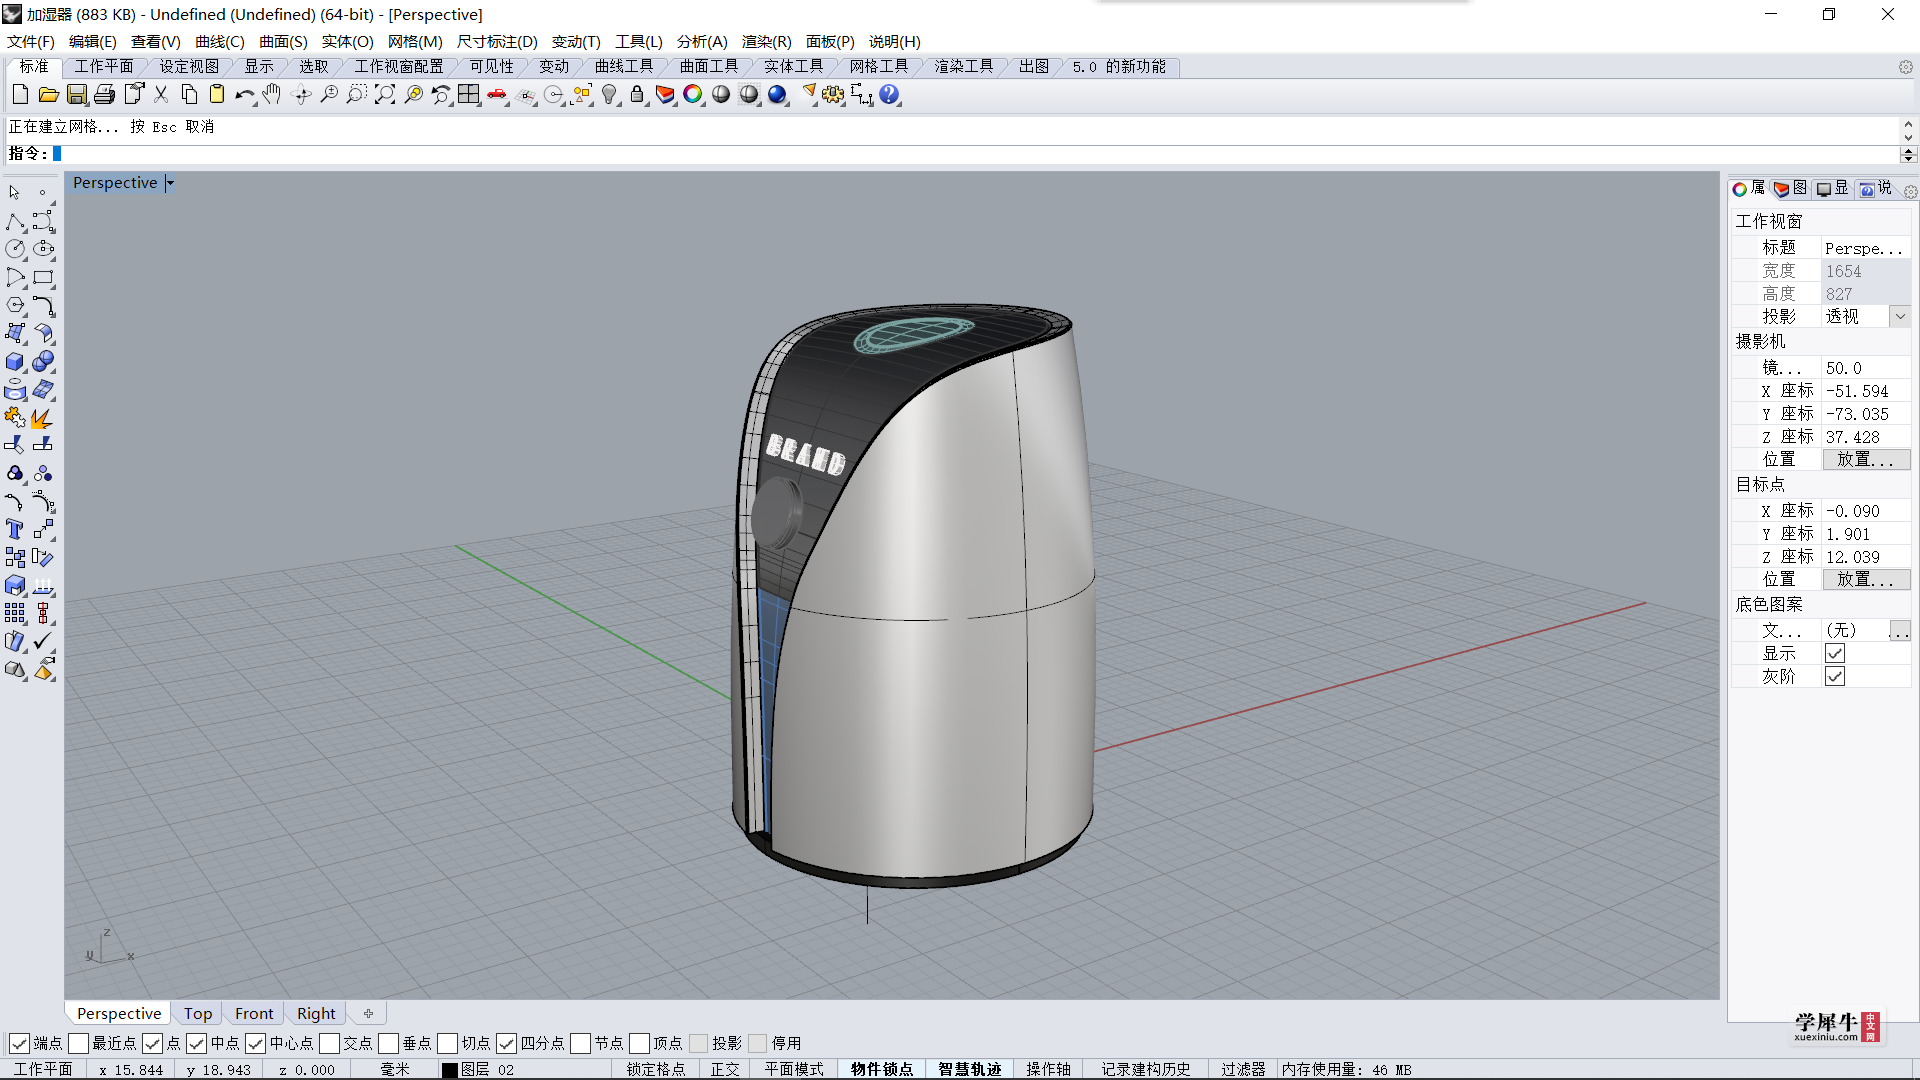Open the 图 layers panel tab
Screen dimensions: 1920x1080
1790,188
